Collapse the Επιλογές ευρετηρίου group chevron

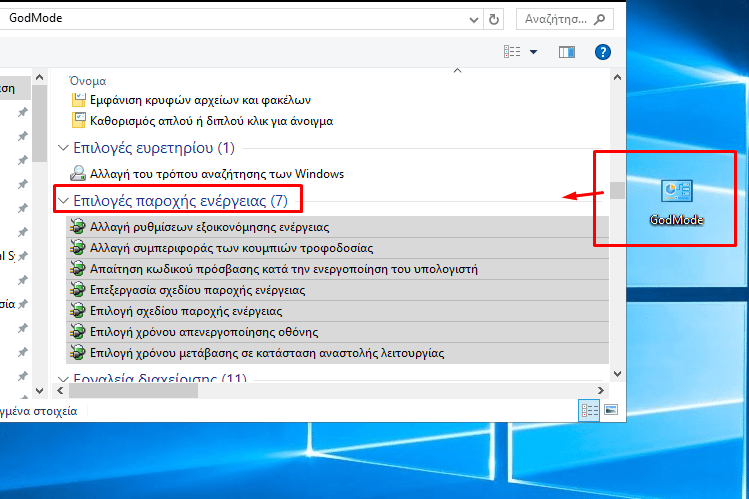(x=63, y=148)
